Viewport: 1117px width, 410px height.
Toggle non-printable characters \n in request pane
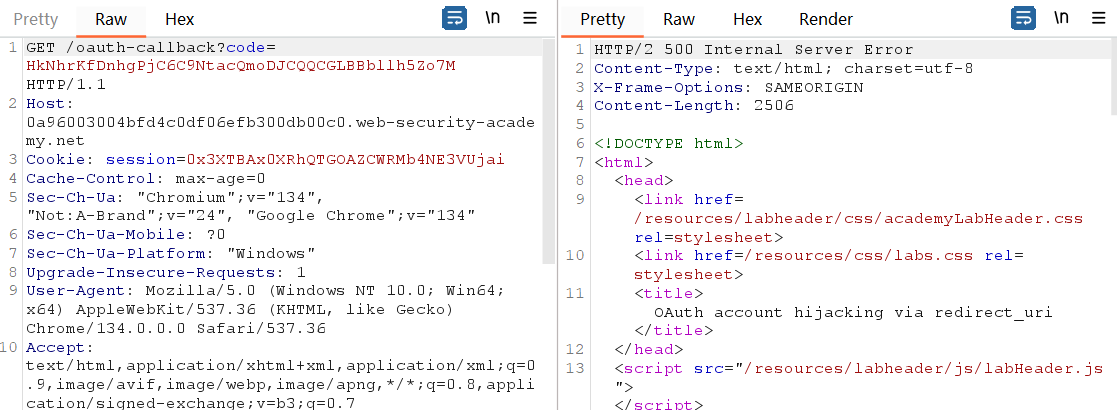(492, 18)
